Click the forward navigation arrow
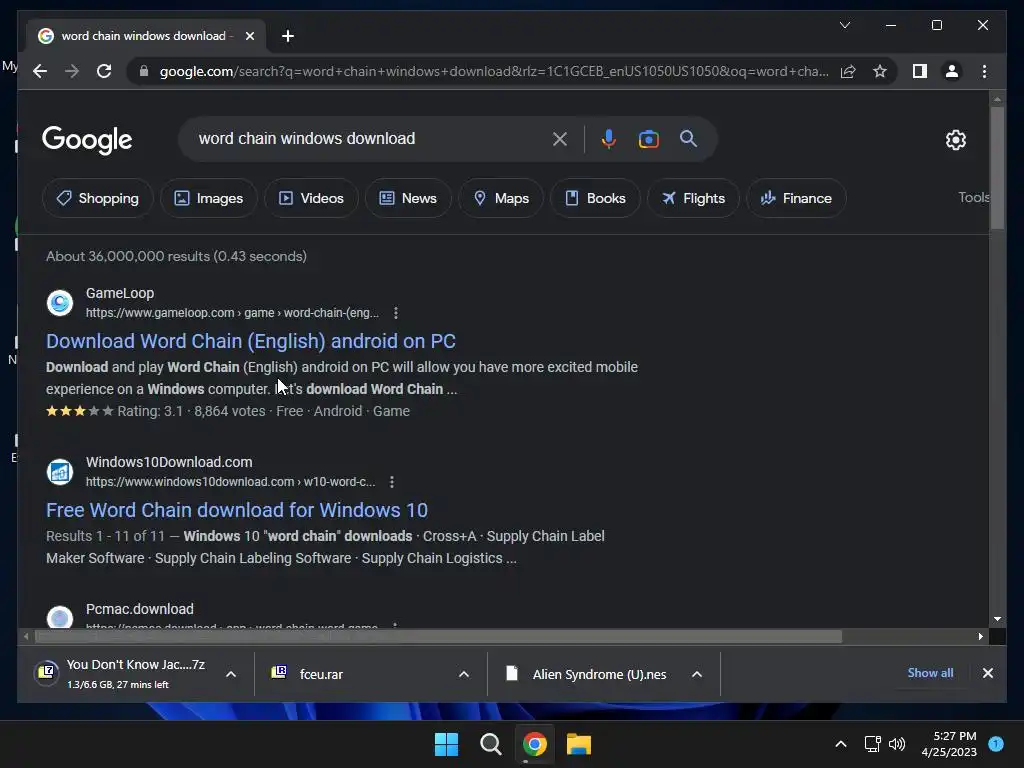This screenshot has height=768, width=1024. [72, 71]
